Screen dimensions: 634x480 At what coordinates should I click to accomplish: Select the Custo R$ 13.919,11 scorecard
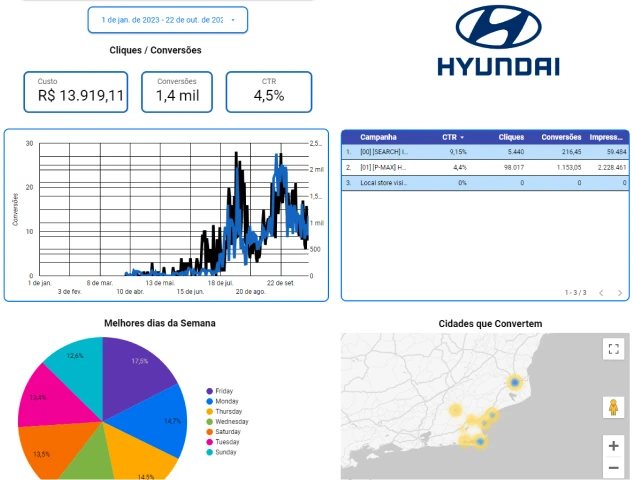click(x=76, y=92)
